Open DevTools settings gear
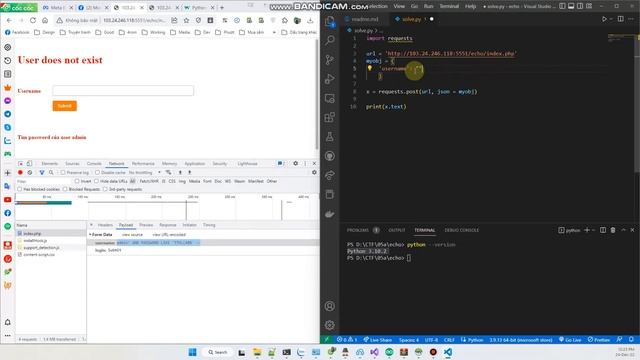 pos(296,163)
